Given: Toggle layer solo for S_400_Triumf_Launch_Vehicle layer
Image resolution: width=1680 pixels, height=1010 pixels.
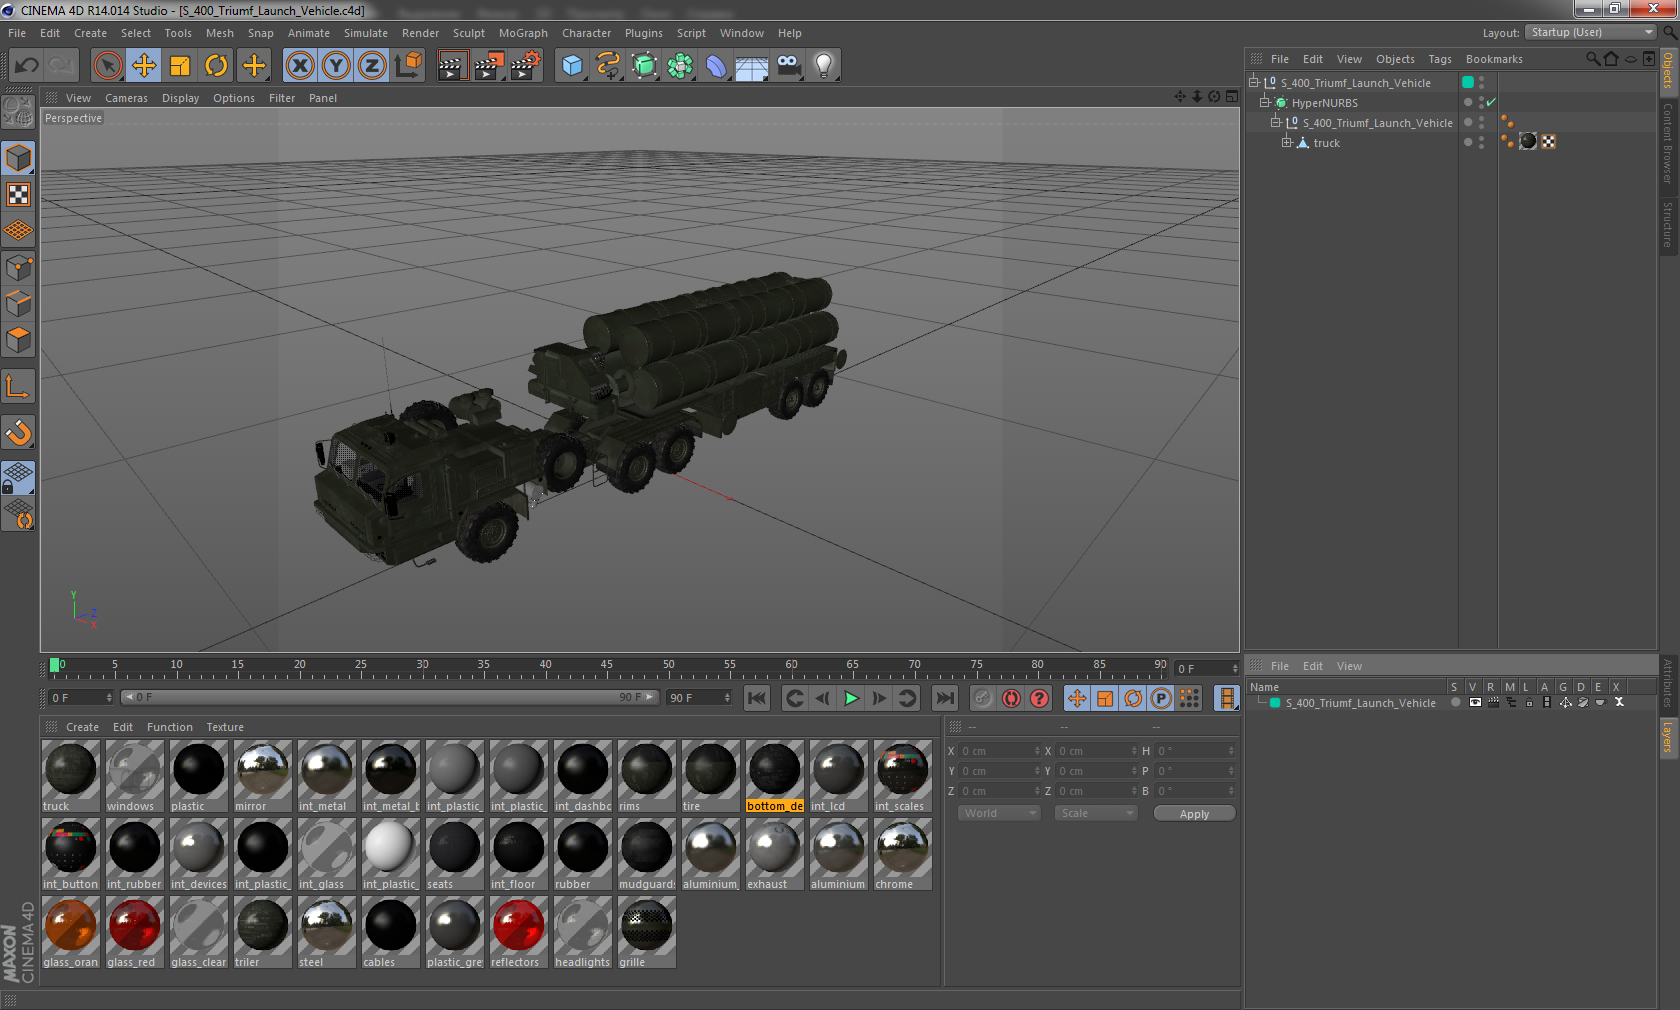Looking at the screenshot, I should pyautogui.click(x=1456, y=702).
